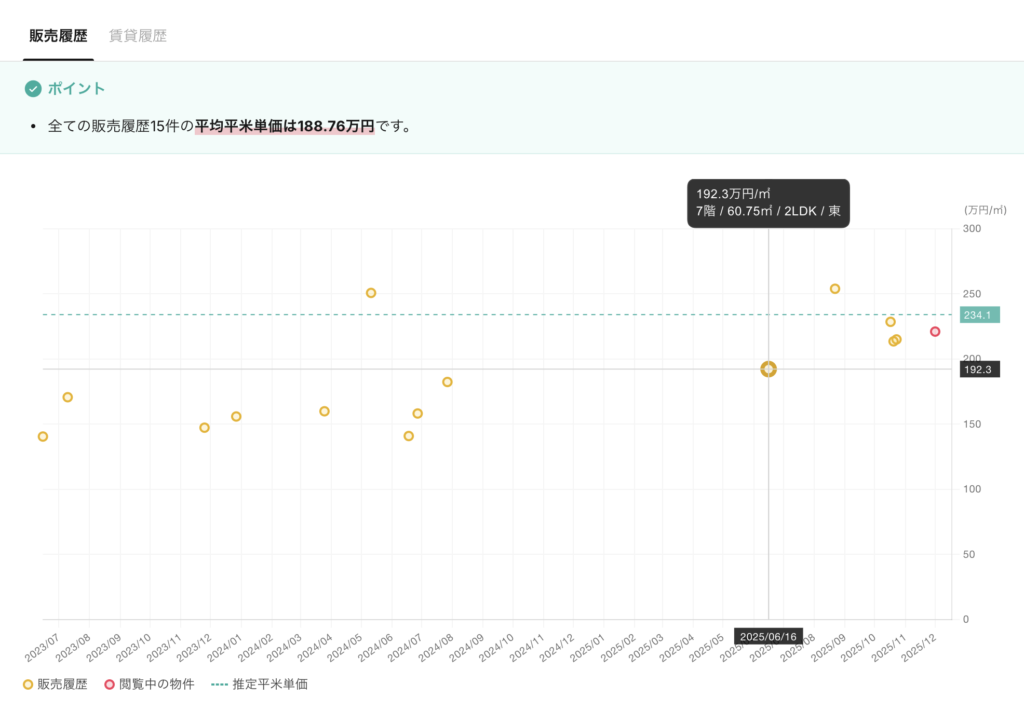Toggle 販売履歴 series in chart legend

(x=55, y=685)
